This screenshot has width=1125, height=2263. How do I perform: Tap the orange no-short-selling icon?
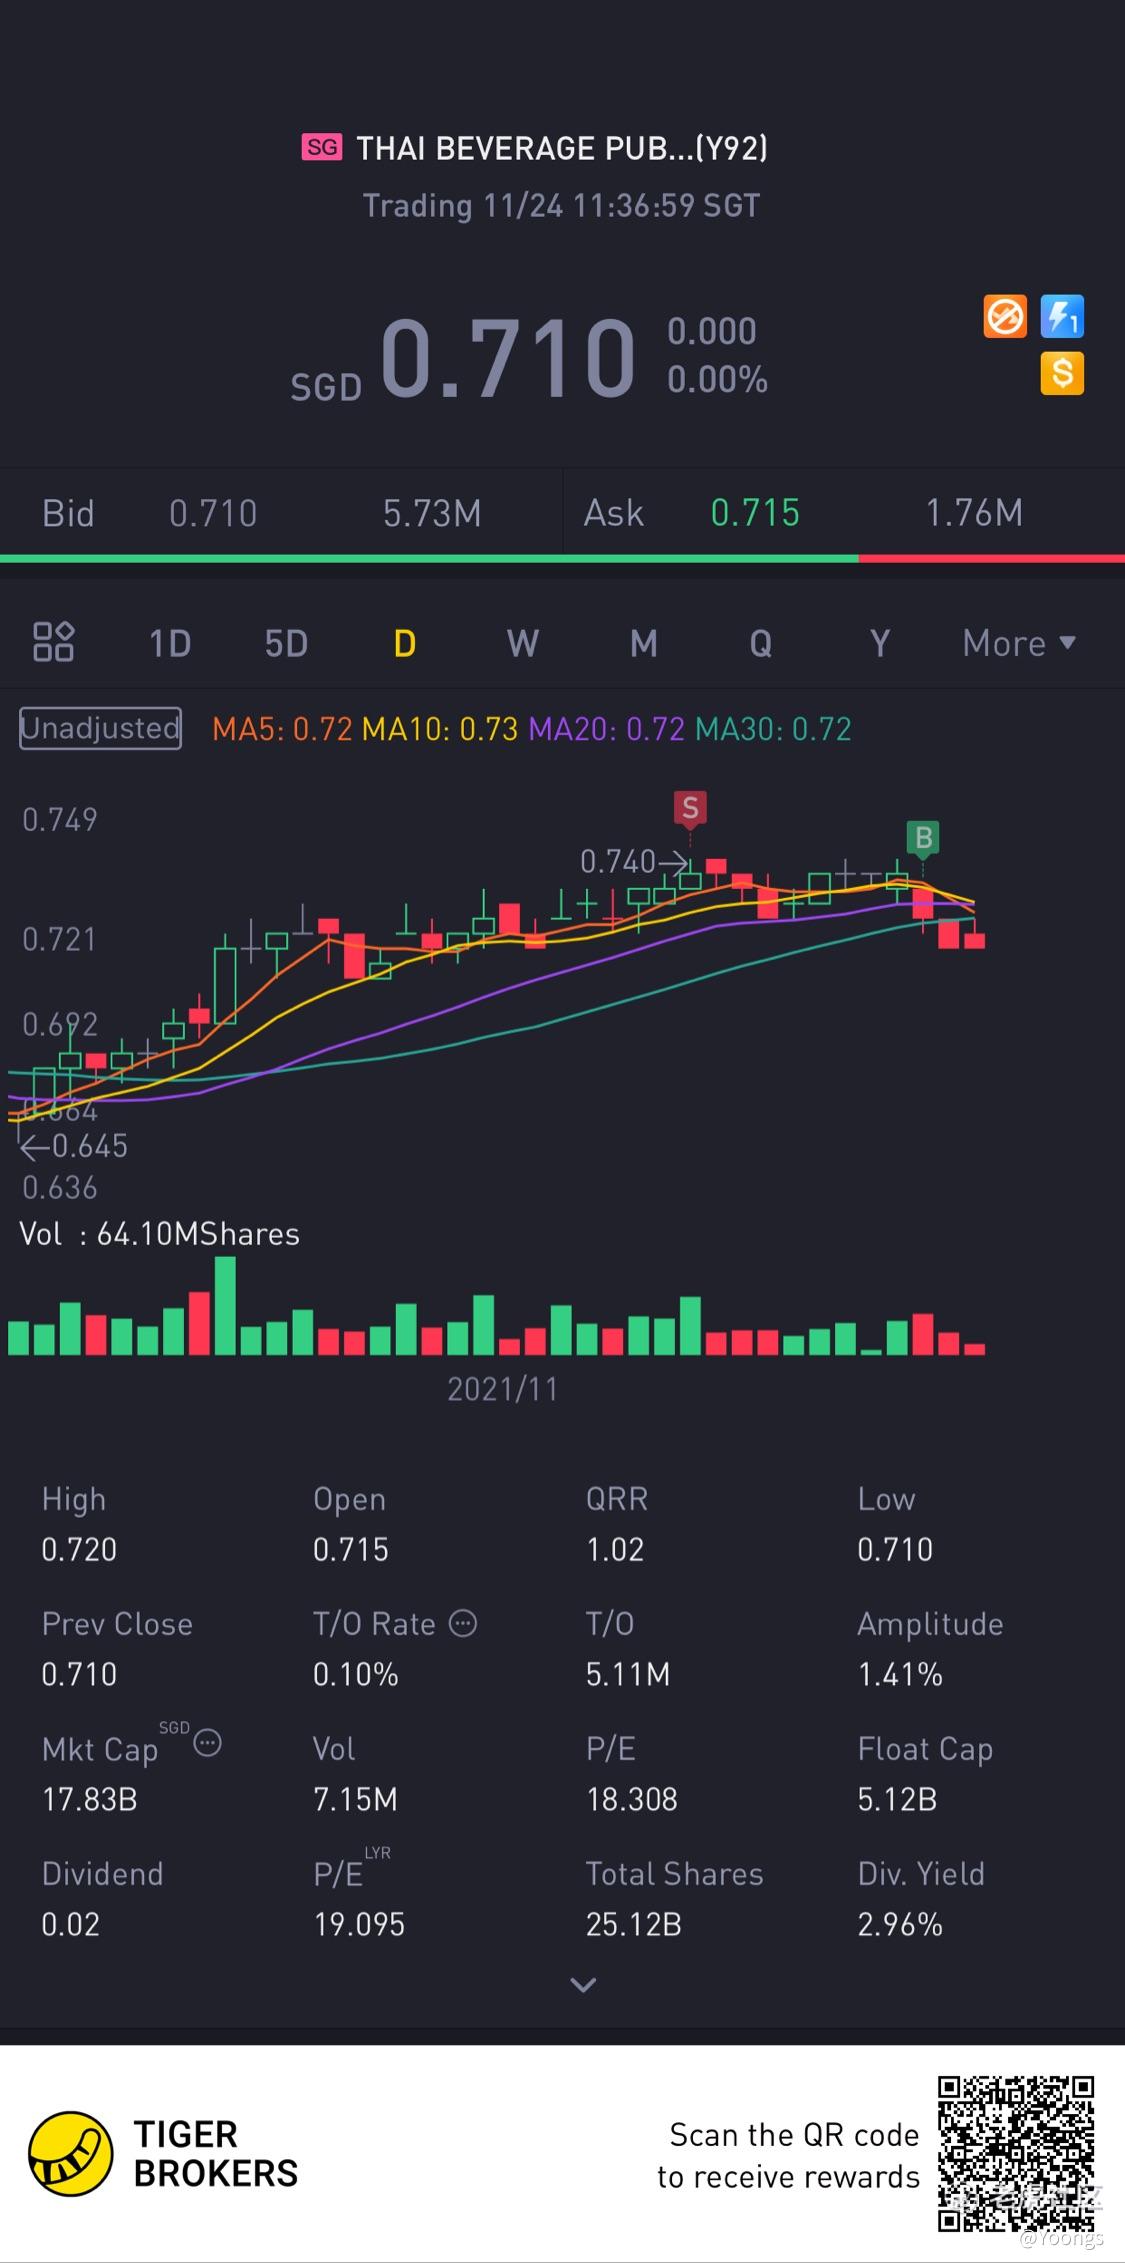click(x=1005, y=317)
